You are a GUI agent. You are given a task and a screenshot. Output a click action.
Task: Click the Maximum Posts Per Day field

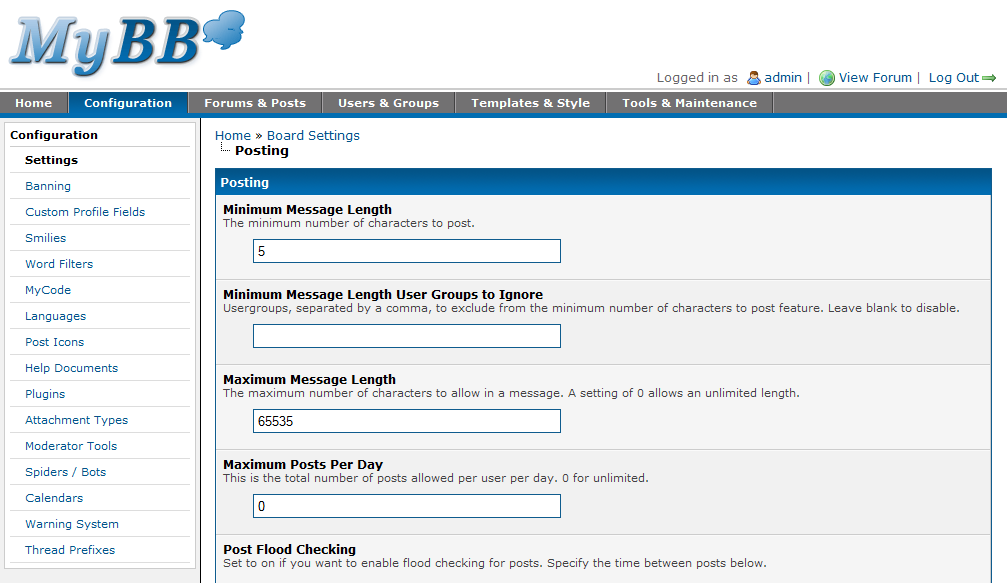406,507
